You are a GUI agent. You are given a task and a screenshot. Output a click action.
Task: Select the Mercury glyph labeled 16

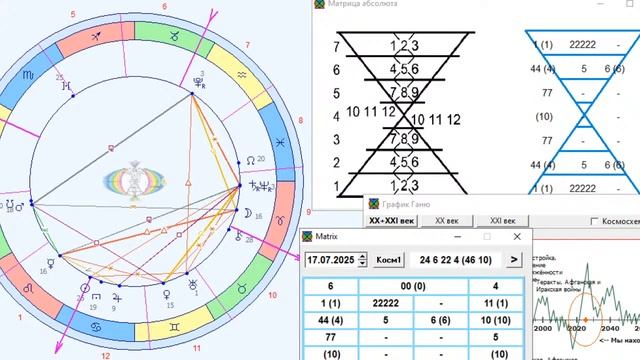point(51,263)
